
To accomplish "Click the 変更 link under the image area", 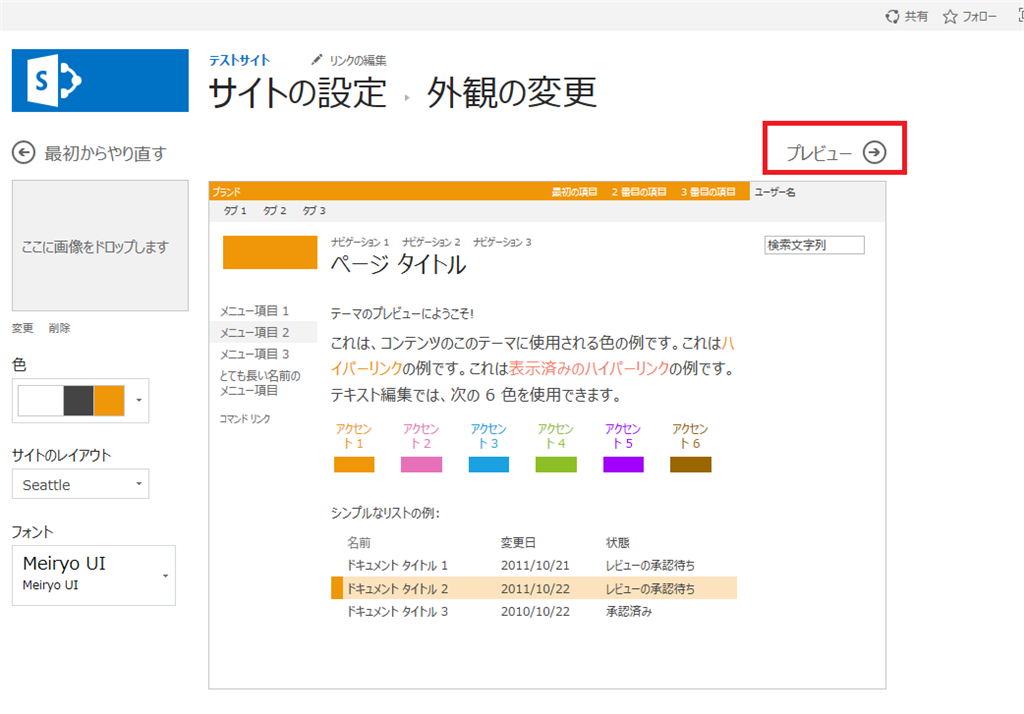I will click(24, 328).
